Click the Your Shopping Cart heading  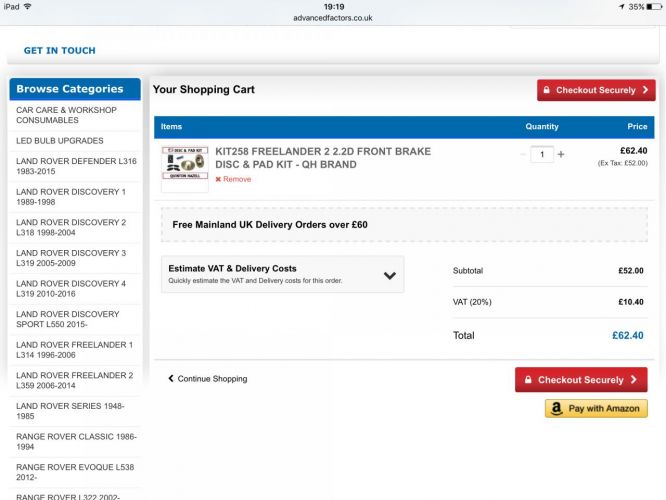point(204,89)
